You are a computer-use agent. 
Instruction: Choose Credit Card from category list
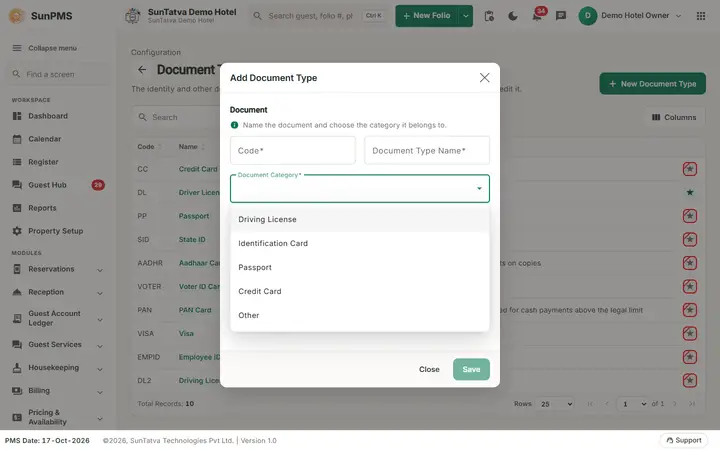click(x=360, y=291)
